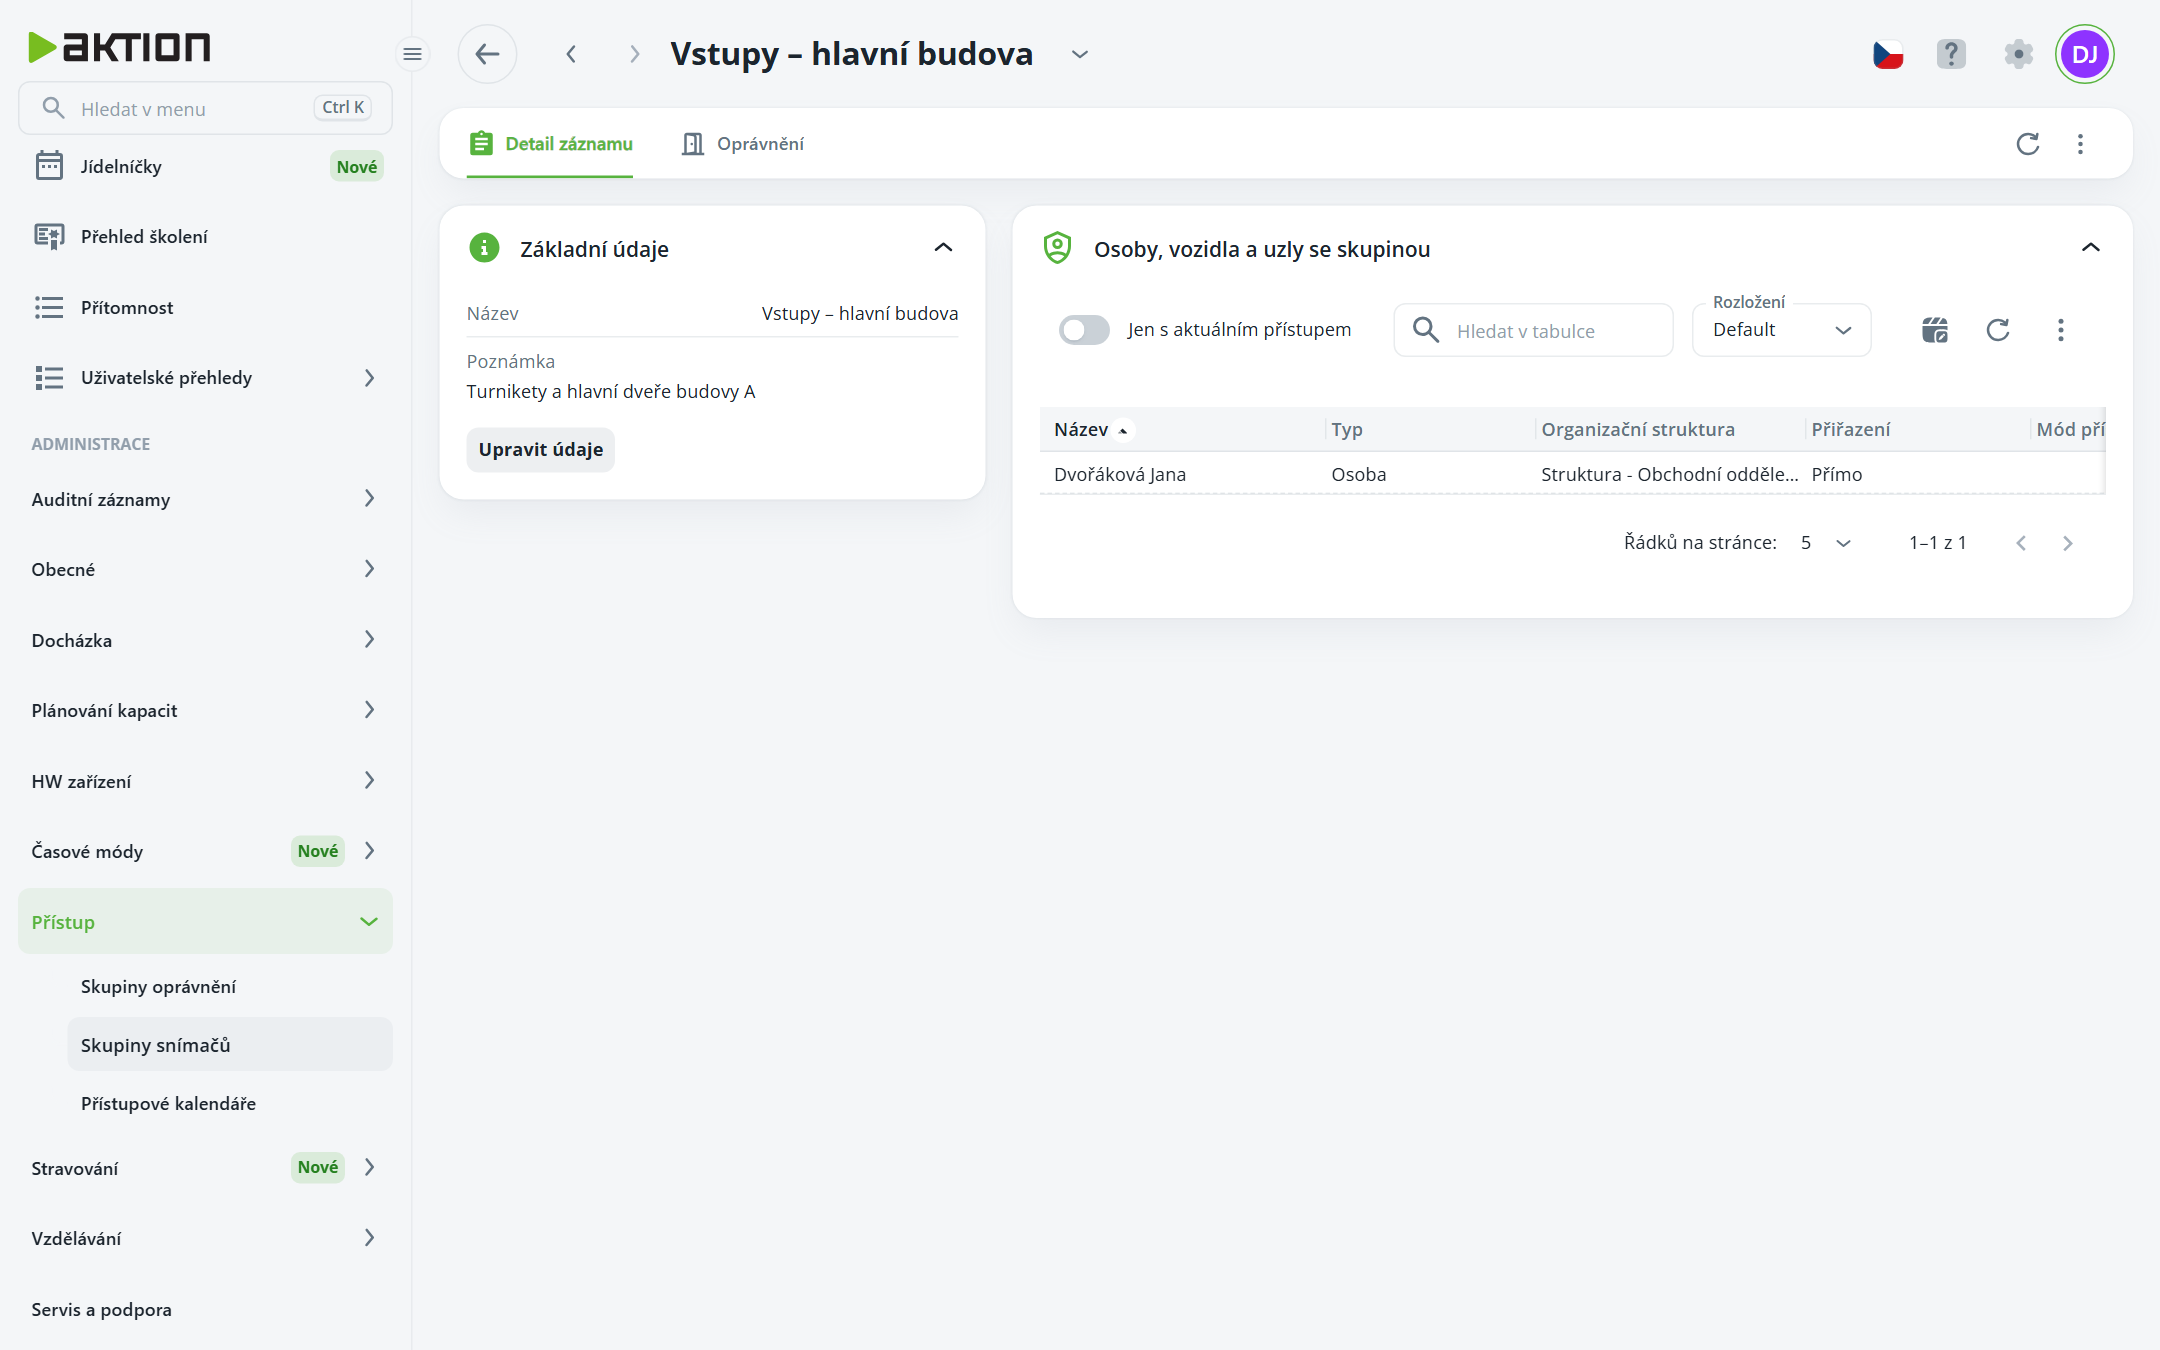2160x1350 pixels.
Task: Switch to Detail záznamu tab
Action: pyautogui.click(x=551, y=144)
